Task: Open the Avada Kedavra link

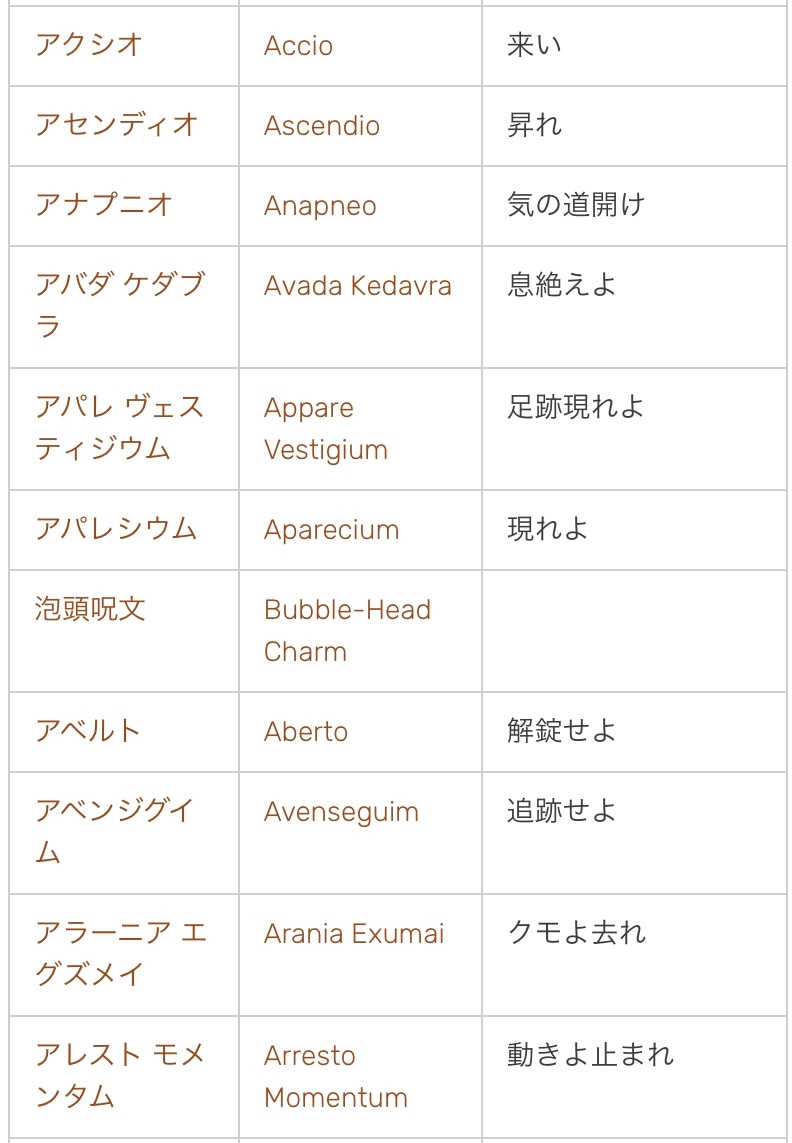Action: (x=357, y=286)
